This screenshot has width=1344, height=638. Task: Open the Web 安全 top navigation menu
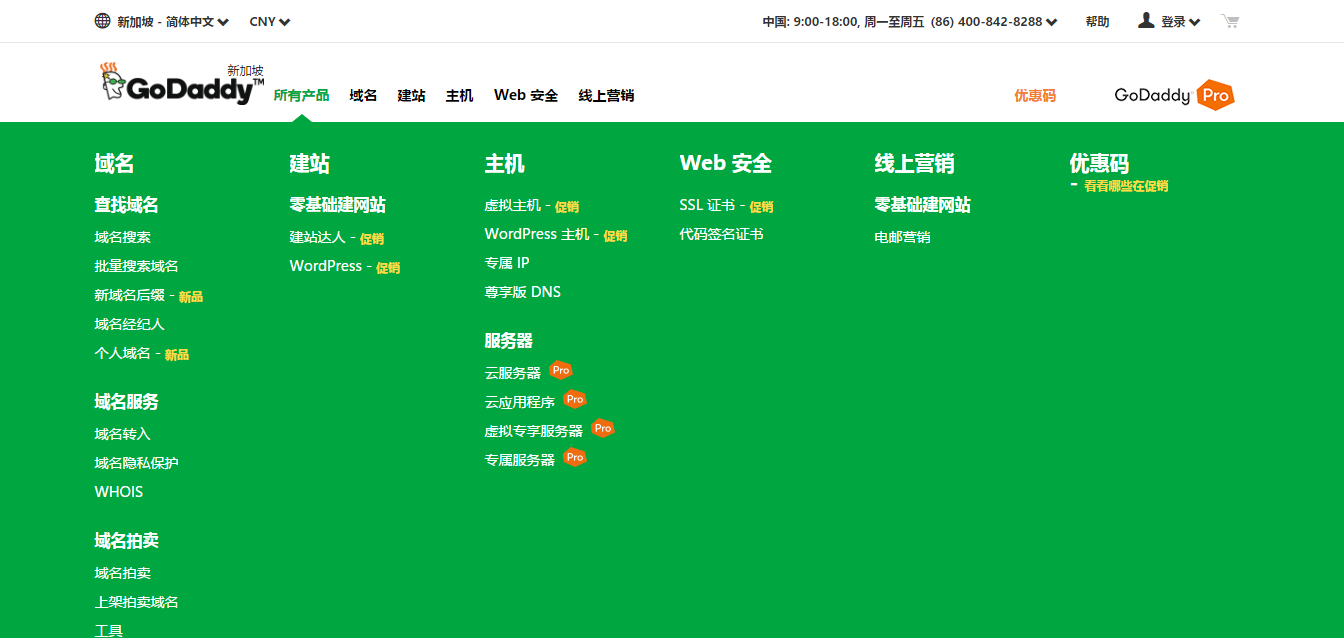point(526,96)
